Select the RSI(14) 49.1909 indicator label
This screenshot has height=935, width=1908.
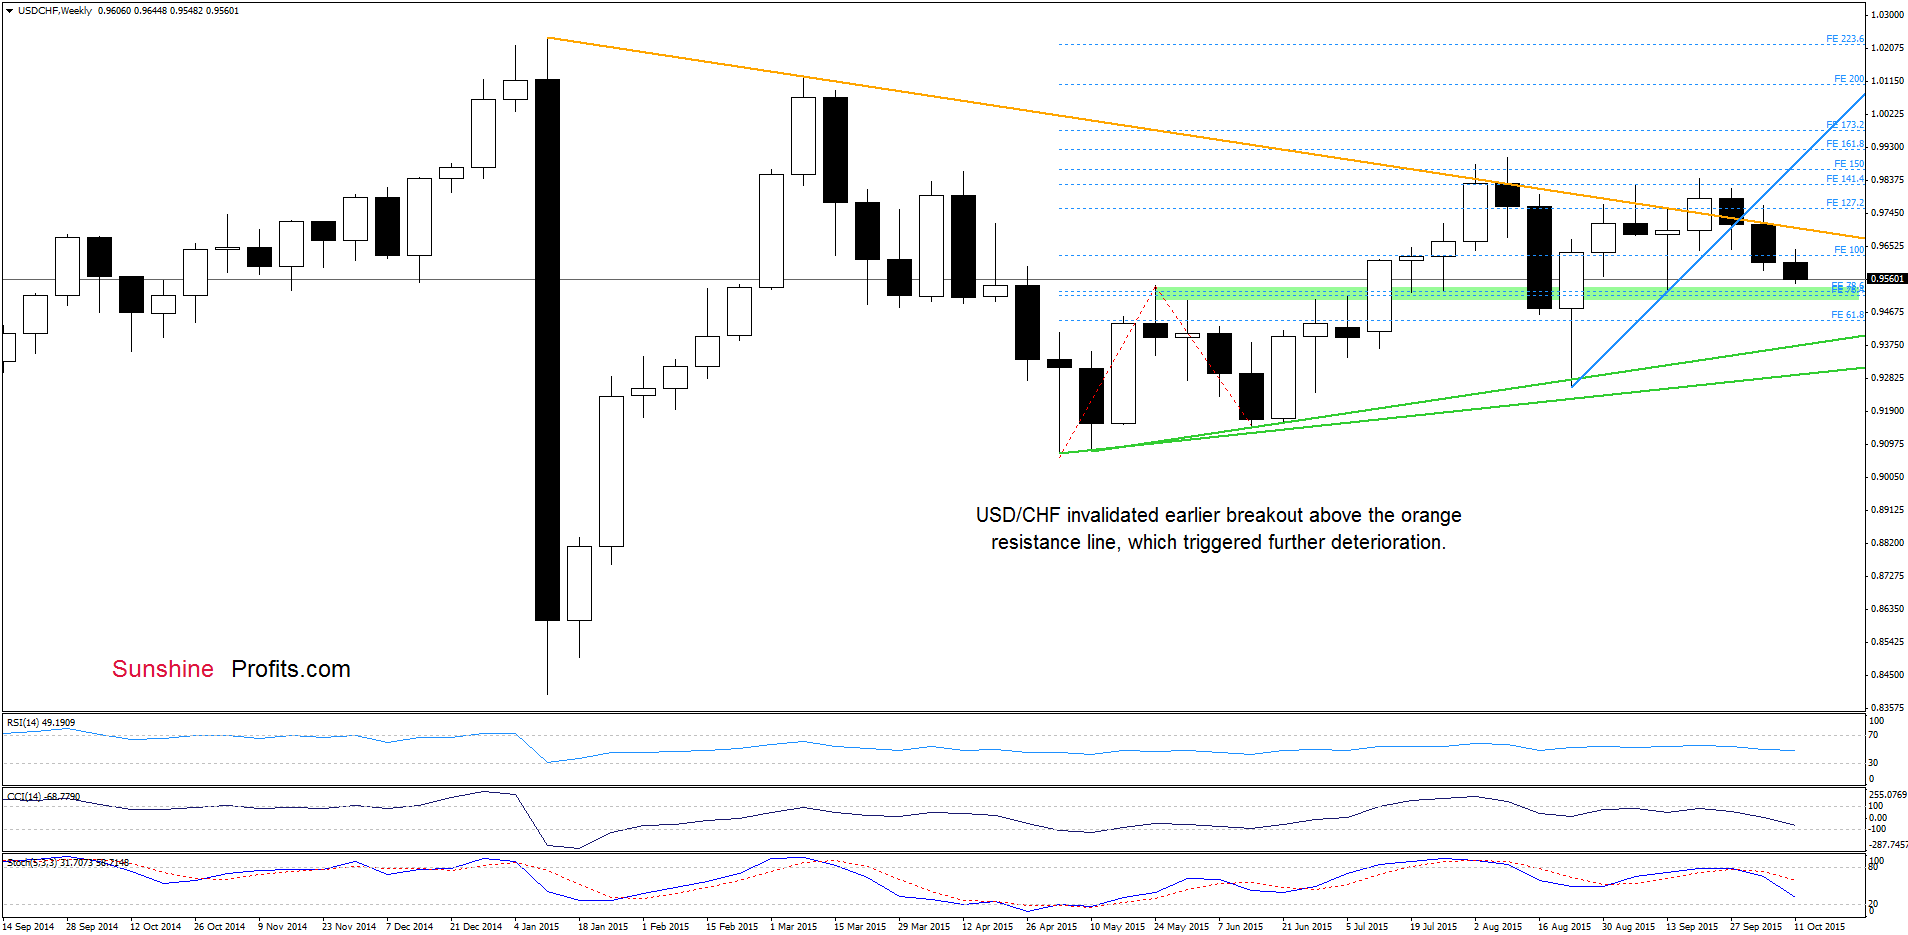coord(41,722)
